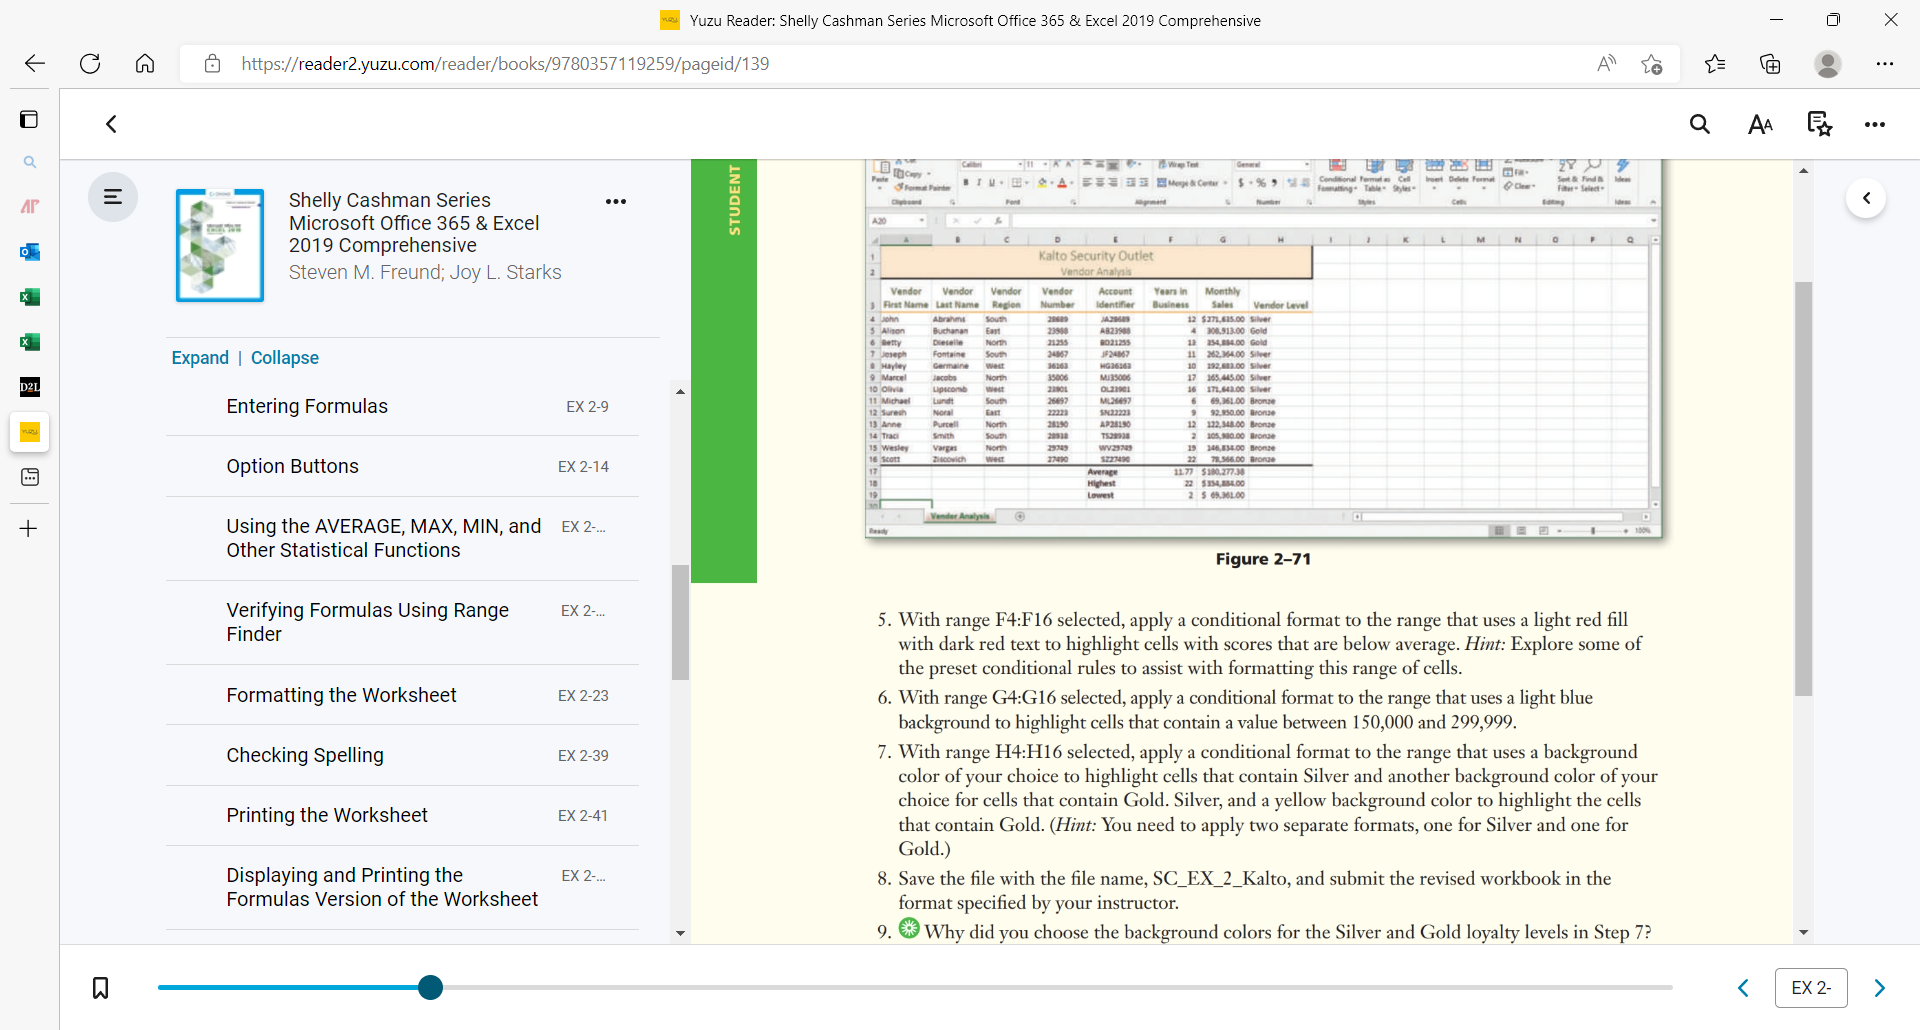Collapse the side panel with the chevron button
Image resolution: width=1920 pixels, height=1030 pixels.
click(1866, 198)
